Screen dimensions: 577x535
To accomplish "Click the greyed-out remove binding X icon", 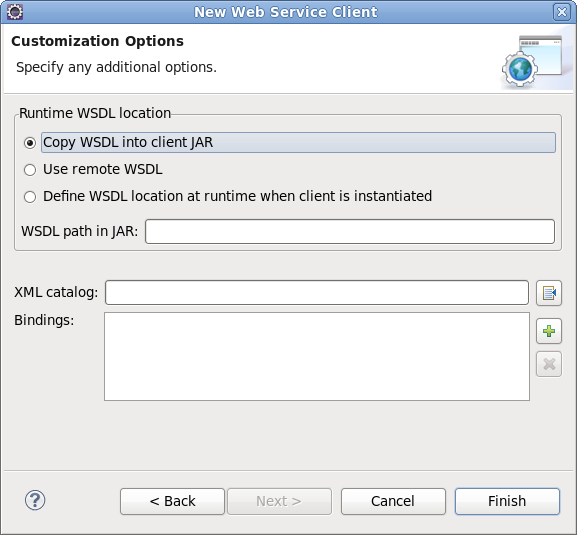I will click(x=549, y=364).
